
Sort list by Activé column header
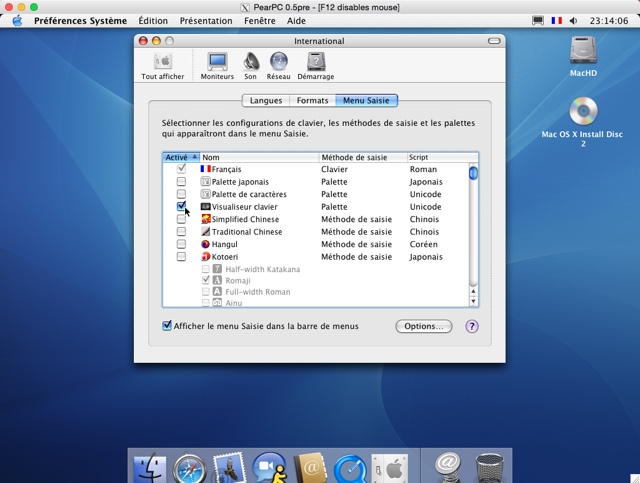coord(181,157)
